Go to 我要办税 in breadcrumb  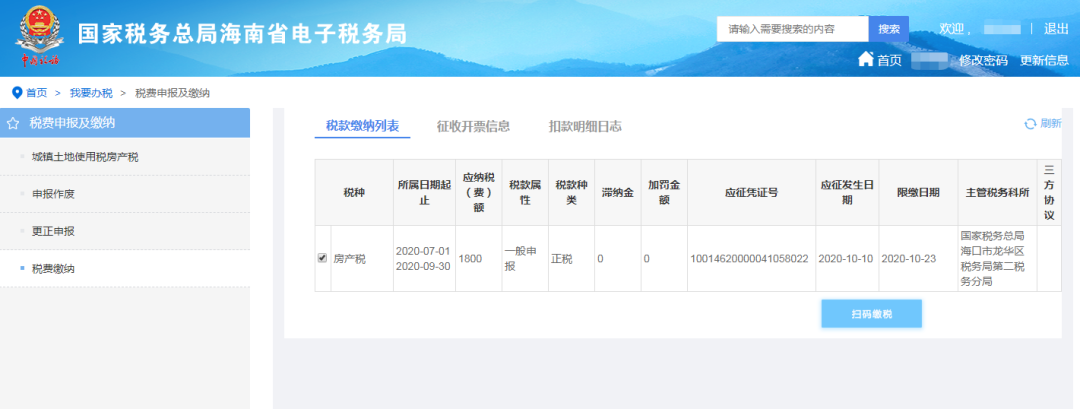91,93
